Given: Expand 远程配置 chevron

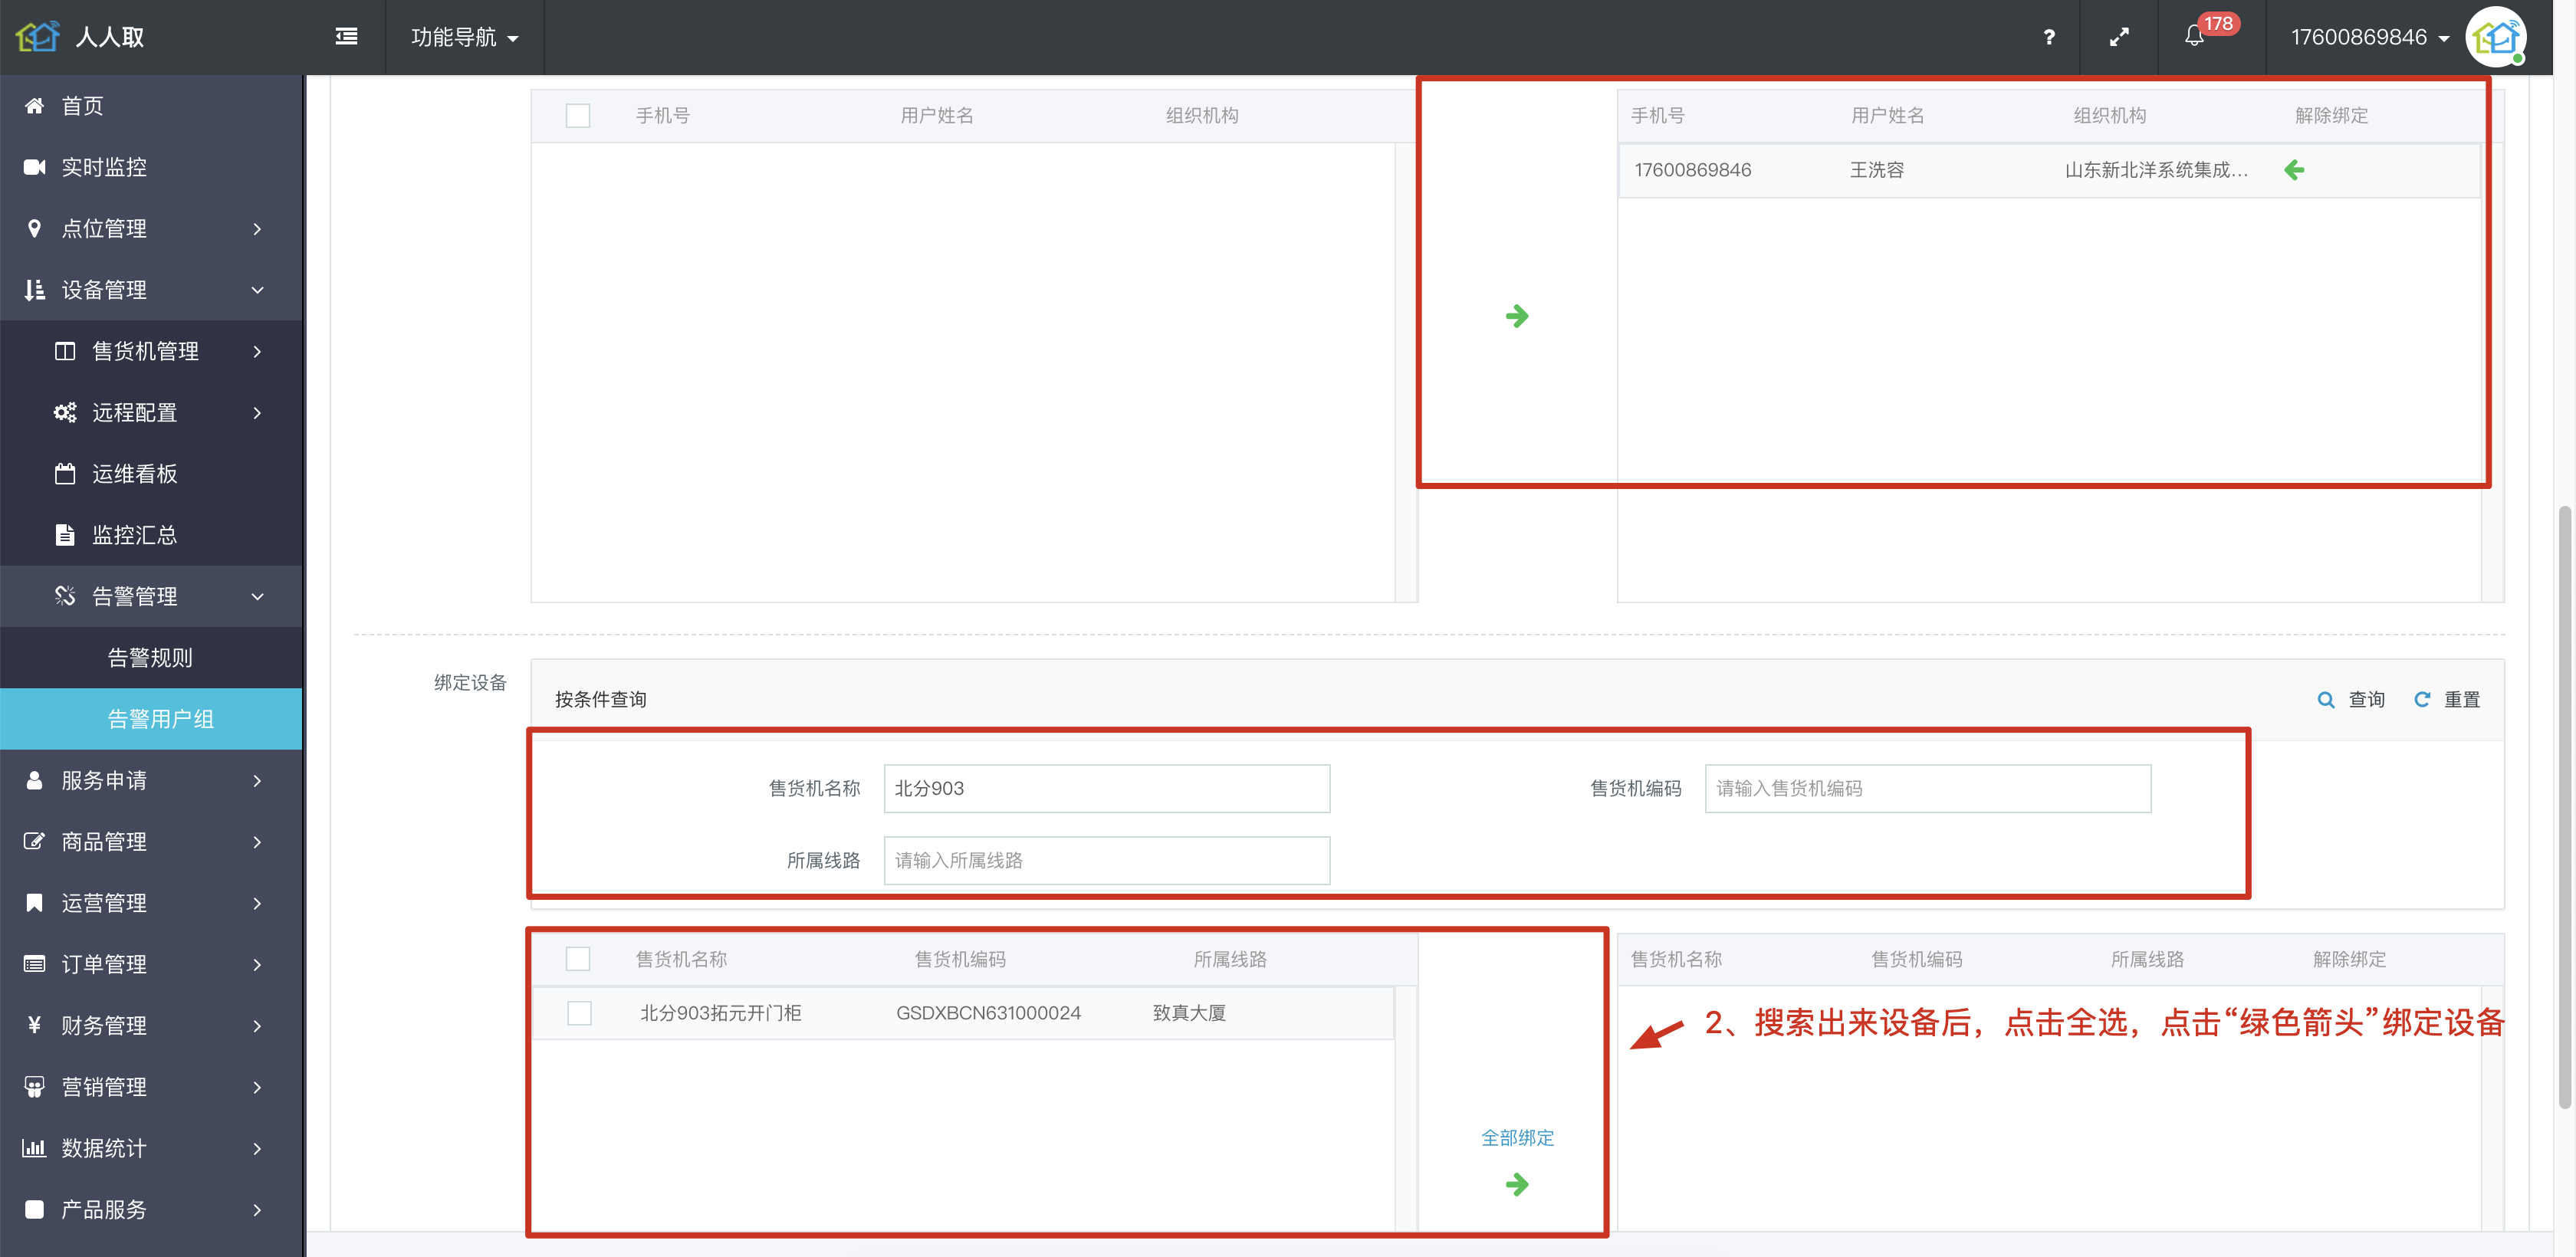Looking at the screenshot, I should tap(257, 413).
